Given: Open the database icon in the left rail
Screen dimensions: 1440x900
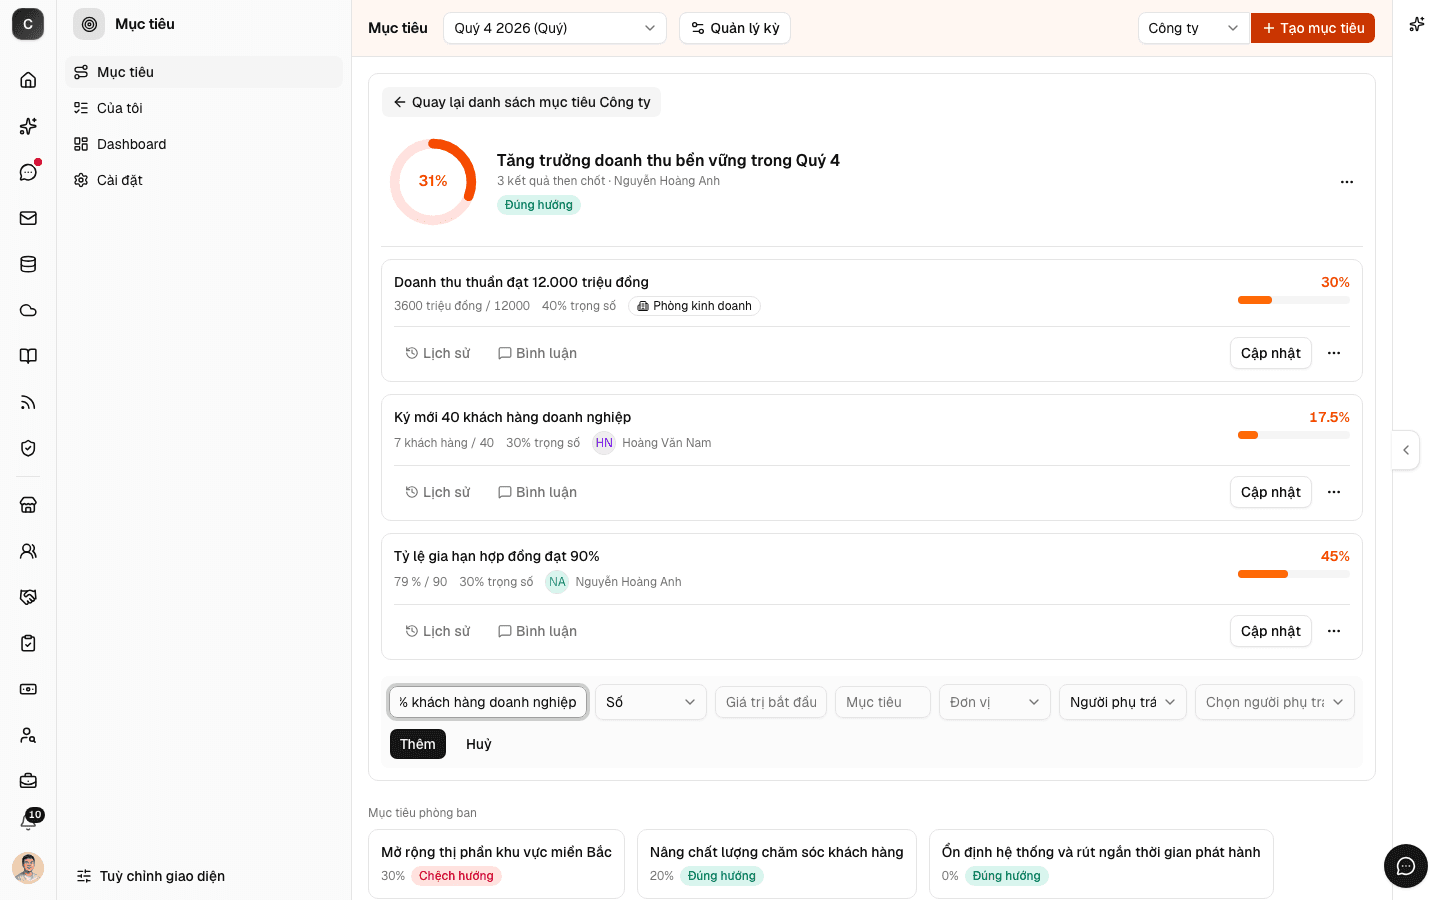Looking at the screenshot, I should (28, 264).
